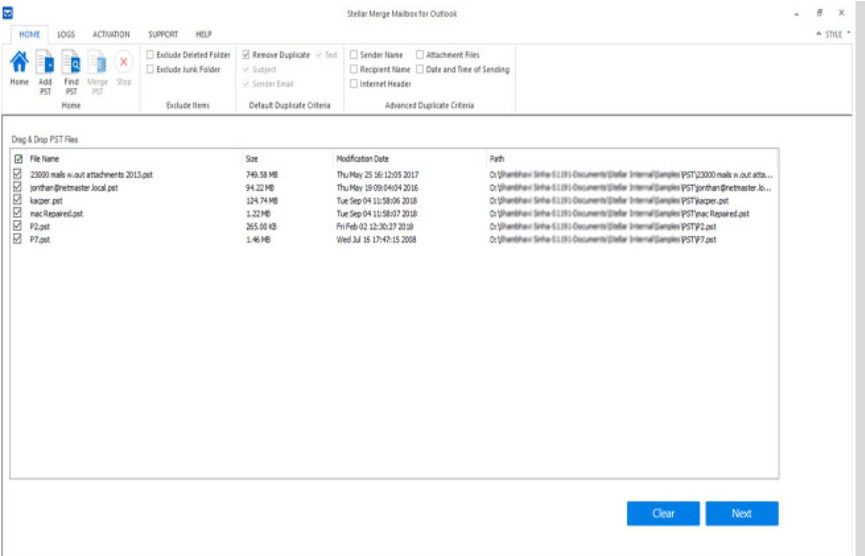Screen dimensions: 865x556
Task: Open the ACTIVATION tab
Action: pyautogui.click(x=111, y=34)
